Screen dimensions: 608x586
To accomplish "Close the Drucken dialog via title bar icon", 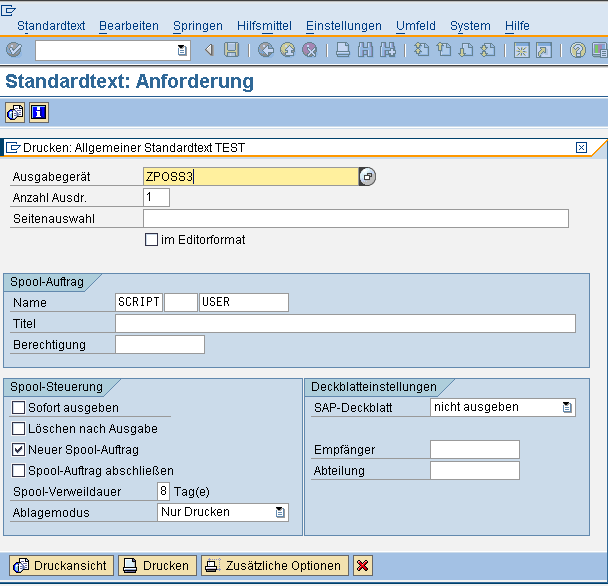I will pos(581,148).
